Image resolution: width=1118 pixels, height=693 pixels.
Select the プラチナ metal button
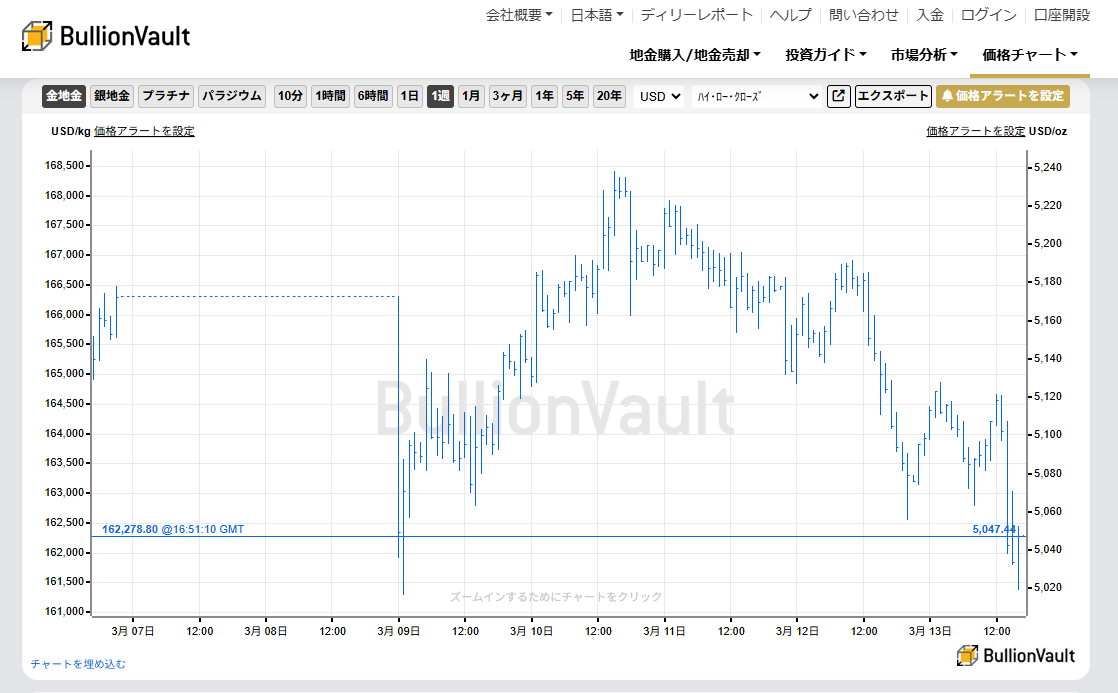pyautogui.click(x=165, y=96)
